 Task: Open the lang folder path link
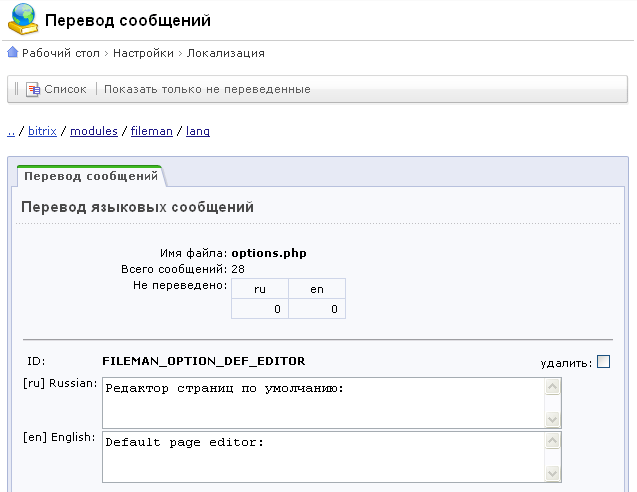click(x=197, y=131)
